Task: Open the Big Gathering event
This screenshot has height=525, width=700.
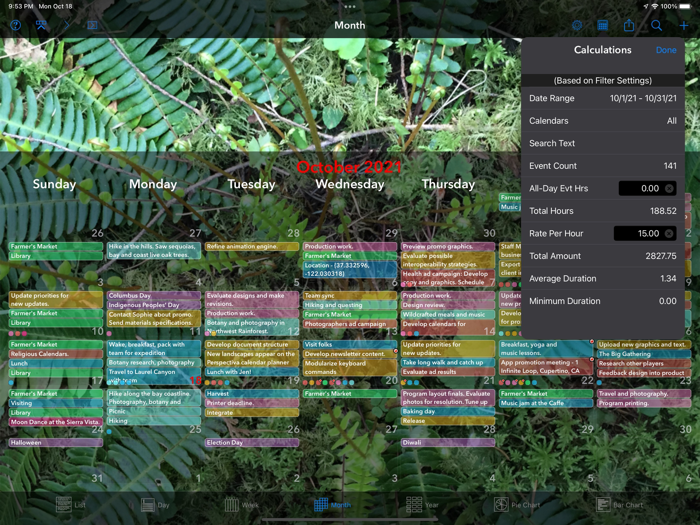Action: (644, 354)
